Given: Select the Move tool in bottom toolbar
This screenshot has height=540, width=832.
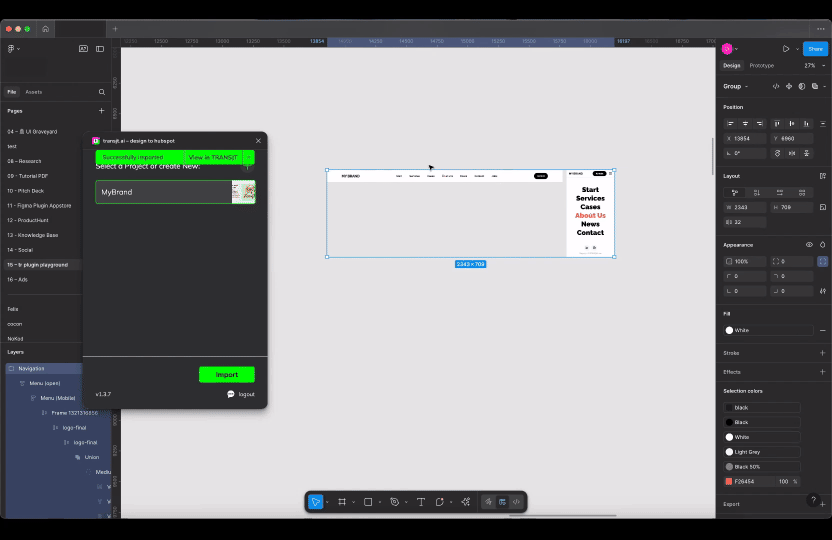Looking at the screenshot, I should [316, 502].
